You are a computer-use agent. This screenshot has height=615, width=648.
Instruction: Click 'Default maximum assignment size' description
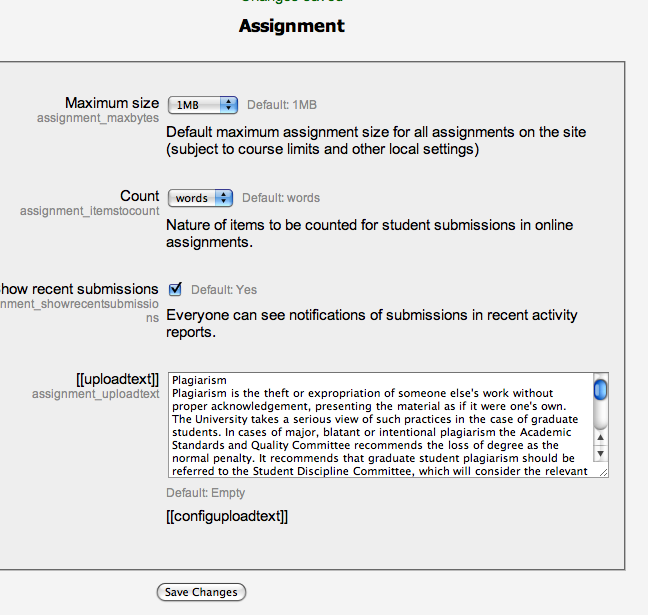click(x=376, y=141)
